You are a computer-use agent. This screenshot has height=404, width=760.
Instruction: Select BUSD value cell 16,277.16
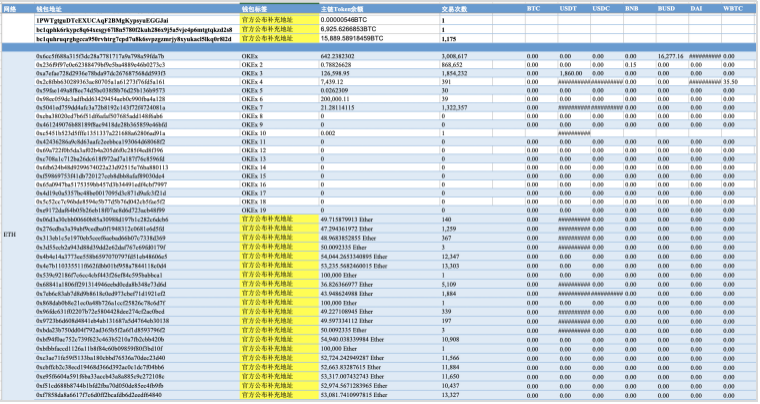[670, 56]
